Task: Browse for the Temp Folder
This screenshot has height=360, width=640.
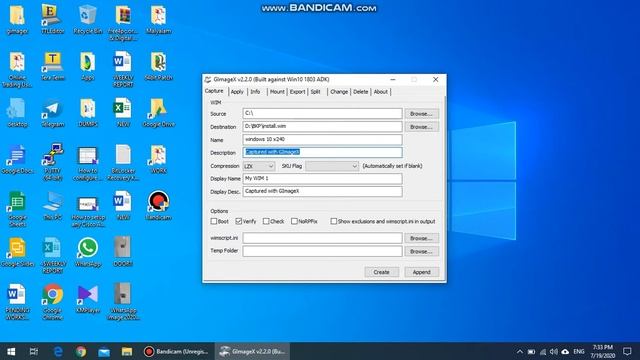Action: (x=422, y=251)
